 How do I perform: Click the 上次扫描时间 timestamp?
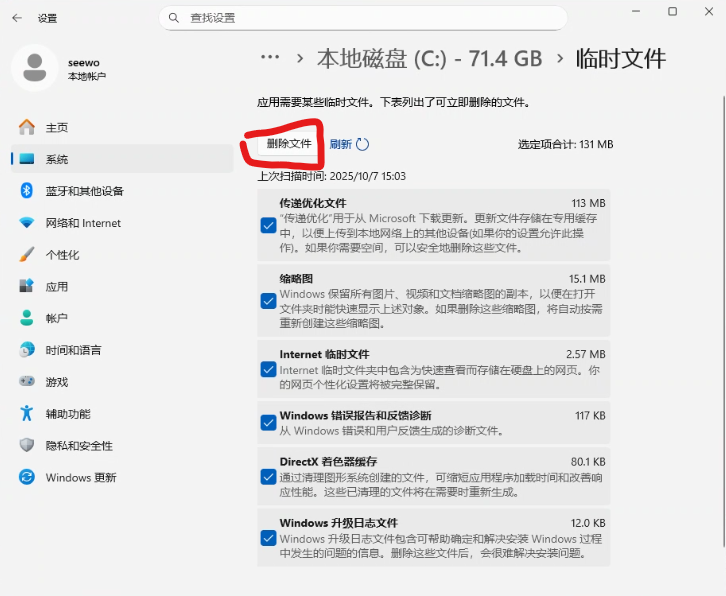click(x=332, y=176)
